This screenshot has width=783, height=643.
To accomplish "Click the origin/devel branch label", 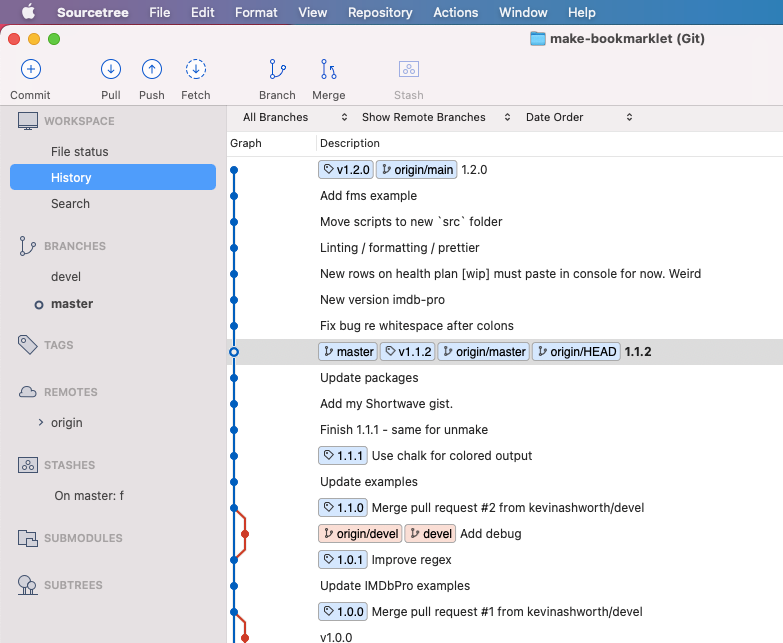I will pyautogui.click(x=360, y=534).
